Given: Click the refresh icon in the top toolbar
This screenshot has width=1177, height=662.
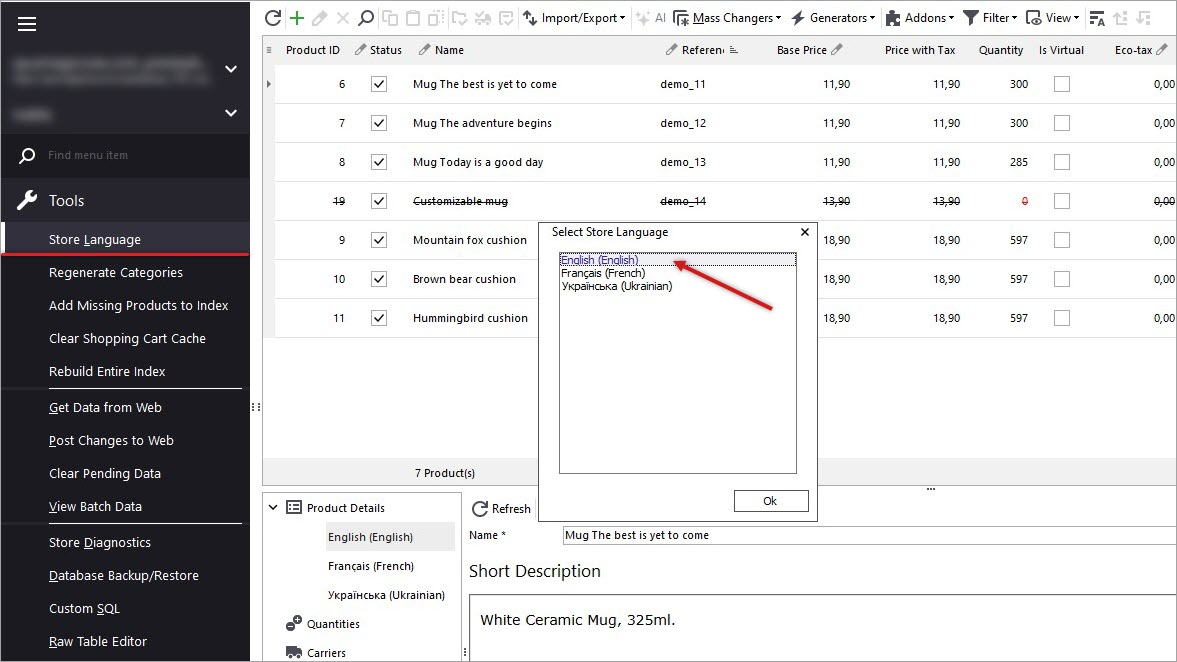Looking at the screenshot, I should coord(273,18).
